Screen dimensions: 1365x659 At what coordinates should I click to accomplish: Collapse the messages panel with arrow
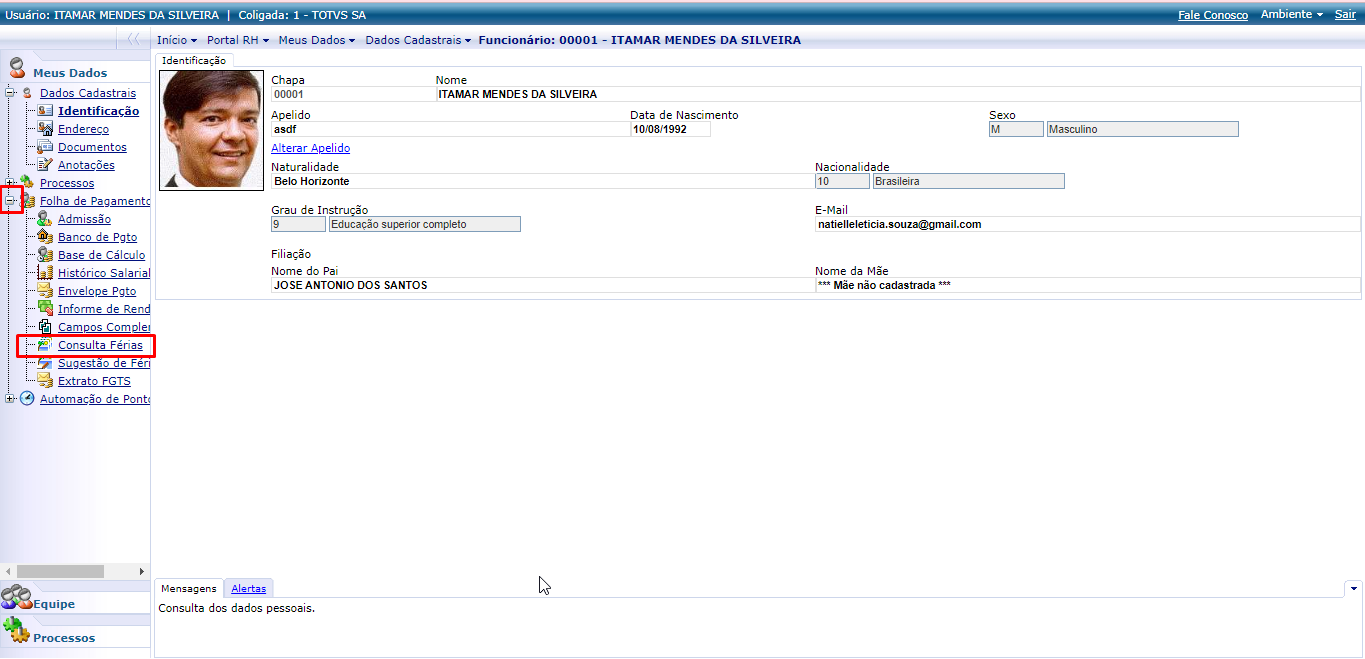tap(1354, 588)
